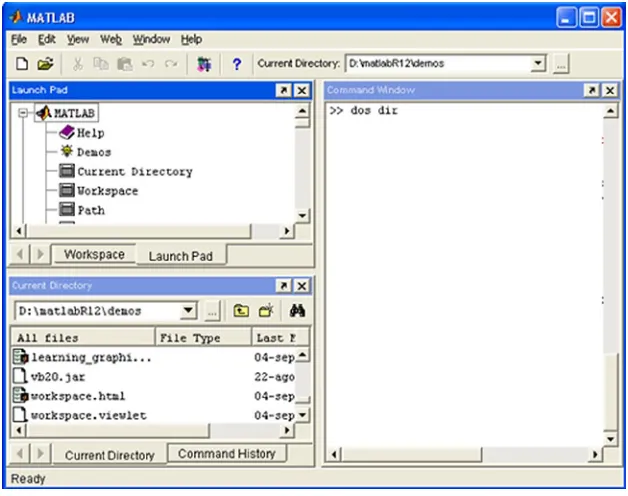
Task: Open Simulink library browser icon
Action: click(204, 64)
